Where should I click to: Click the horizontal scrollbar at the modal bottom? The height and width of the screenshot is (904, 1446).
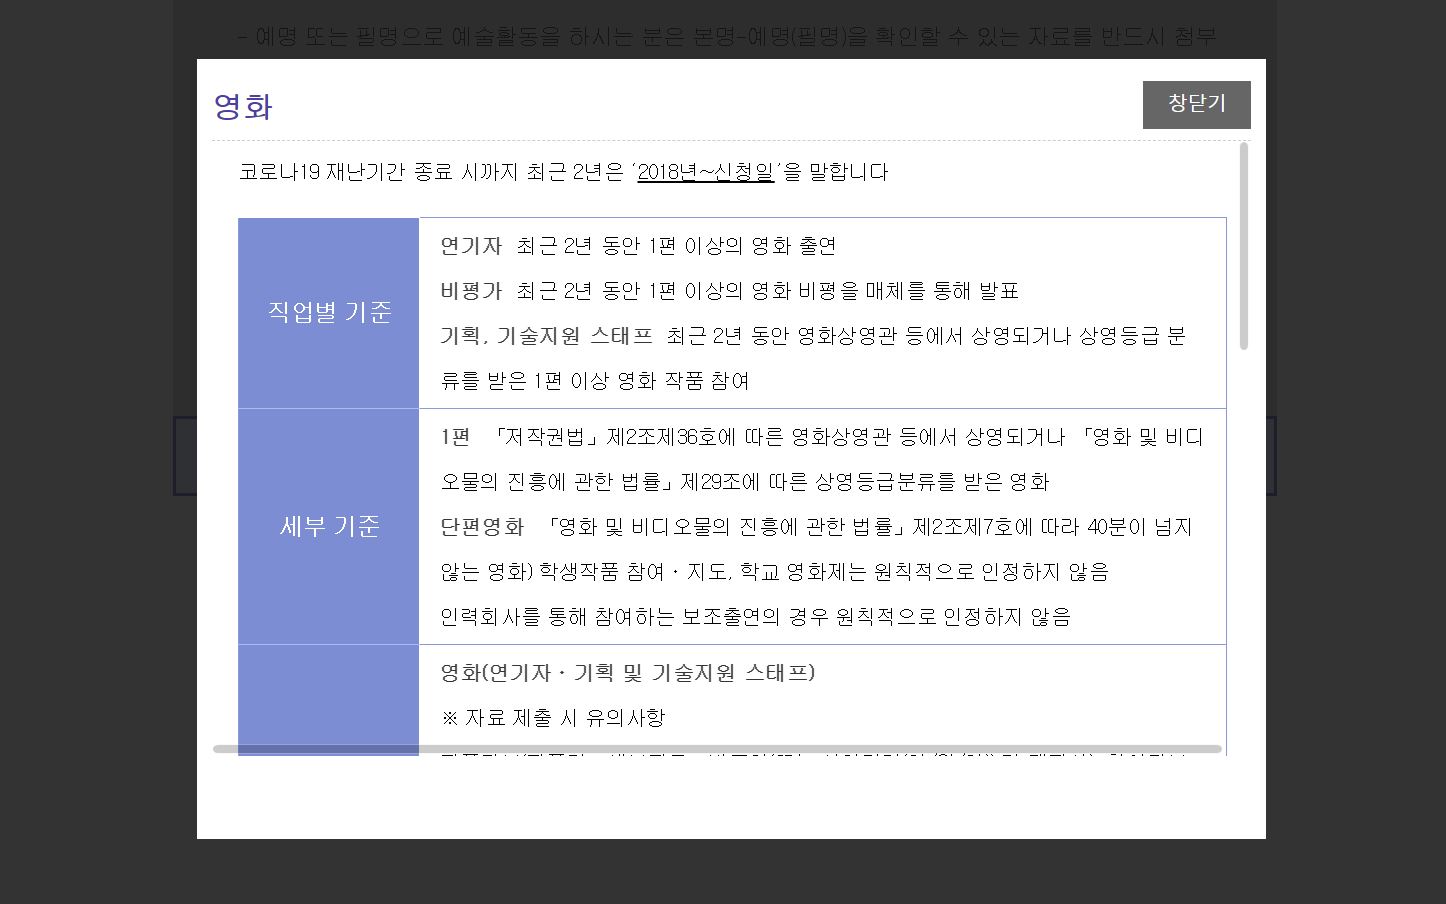717,749
